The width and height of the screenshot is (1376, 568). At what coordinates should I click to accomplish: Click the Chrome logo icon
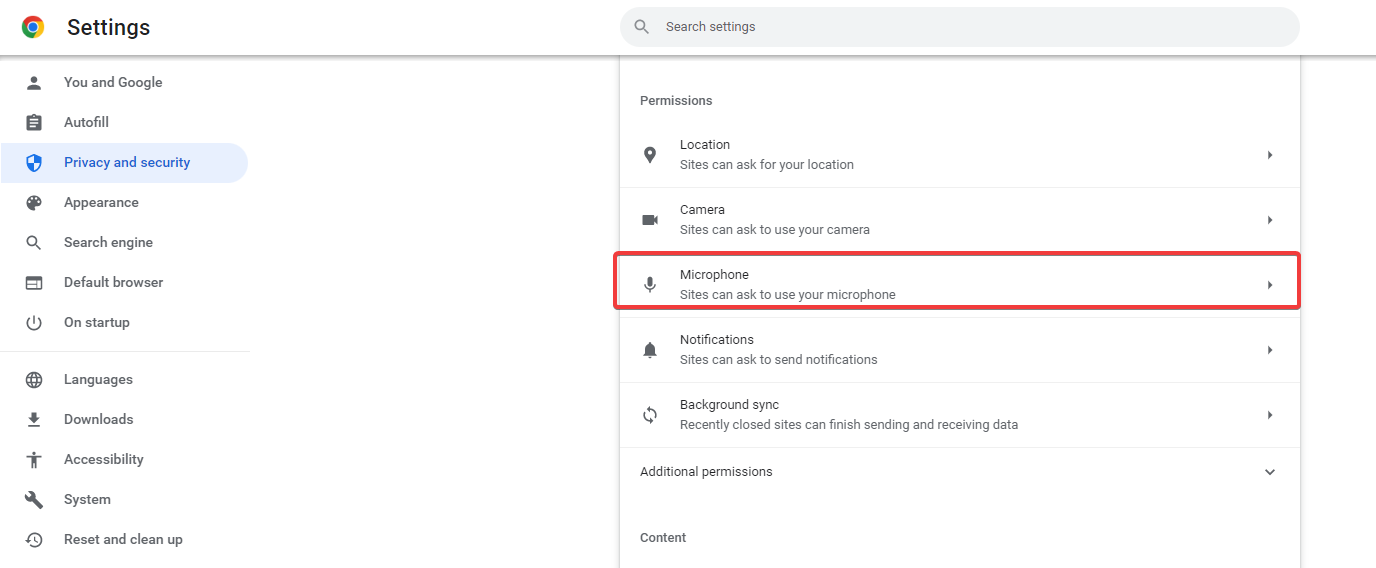[x=33, y=27]
